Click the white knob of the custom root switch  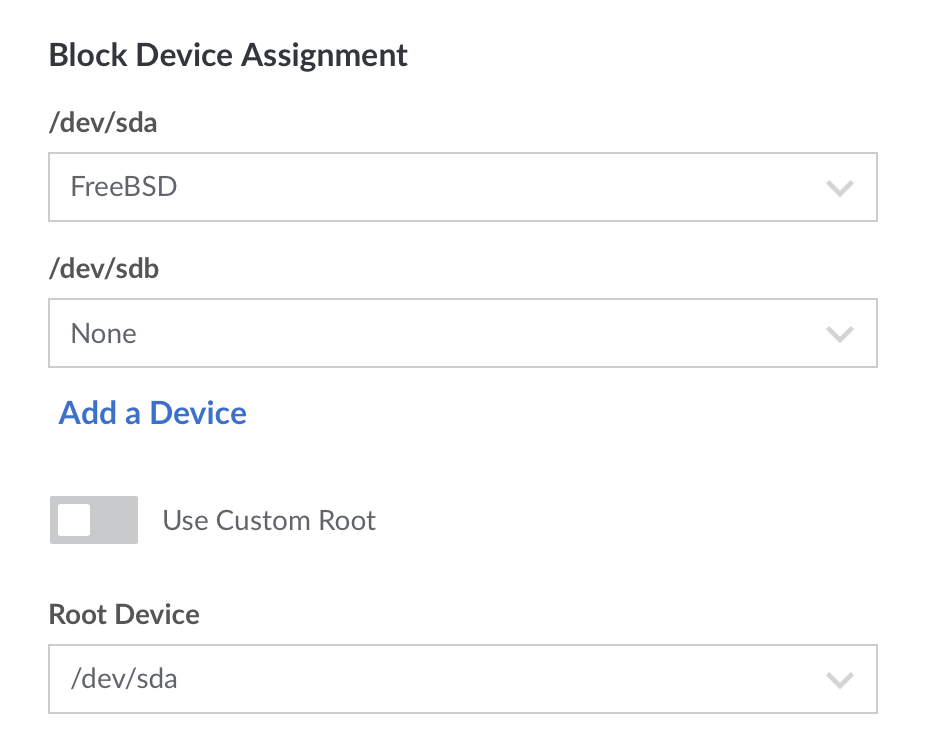75,520
